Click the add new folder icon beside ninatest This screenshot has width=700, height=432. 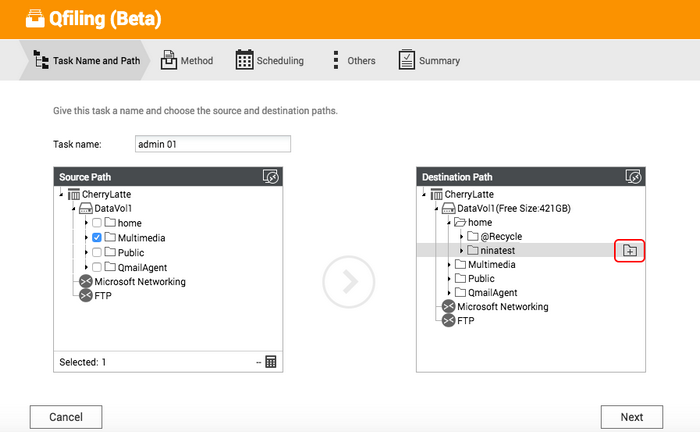(x=629, y=251)
